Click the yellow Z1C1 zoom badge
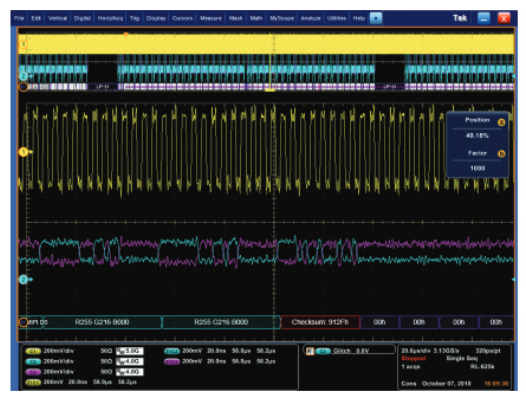526x397 pixels. (x=33, y=383)
